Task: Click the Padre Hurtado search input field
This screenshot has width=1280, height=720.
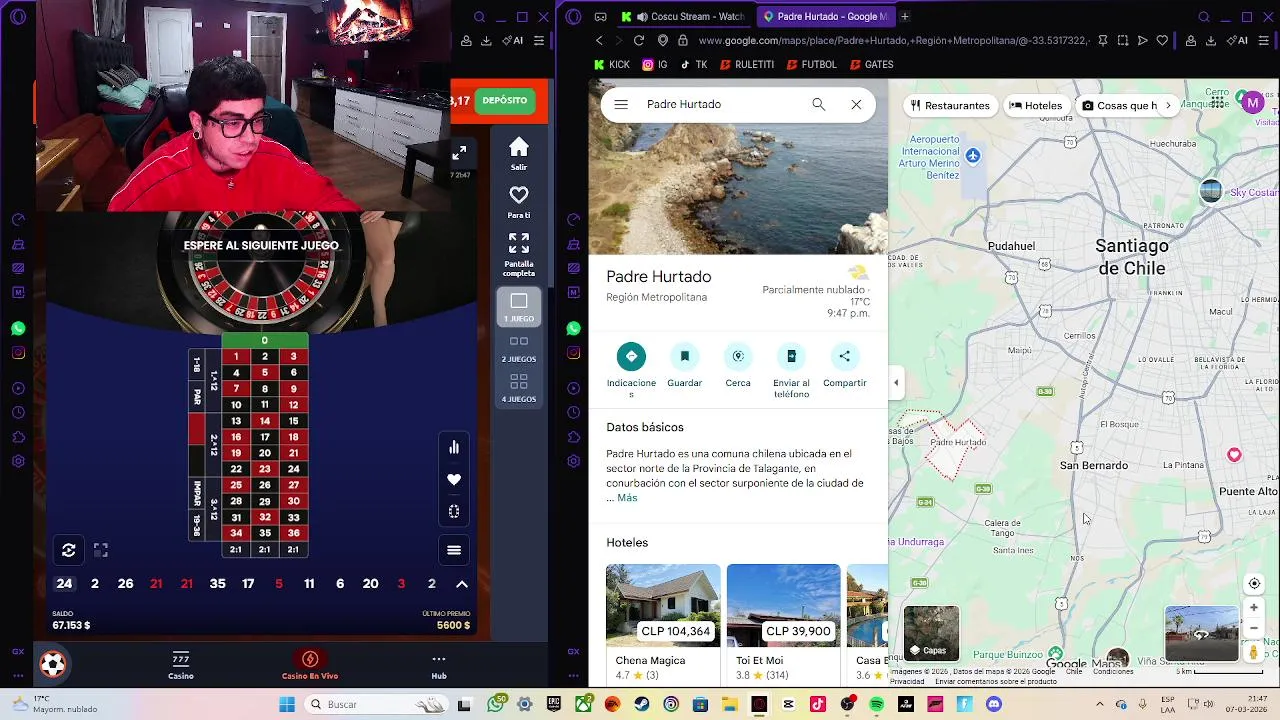Action: click(x=722, y=104)
